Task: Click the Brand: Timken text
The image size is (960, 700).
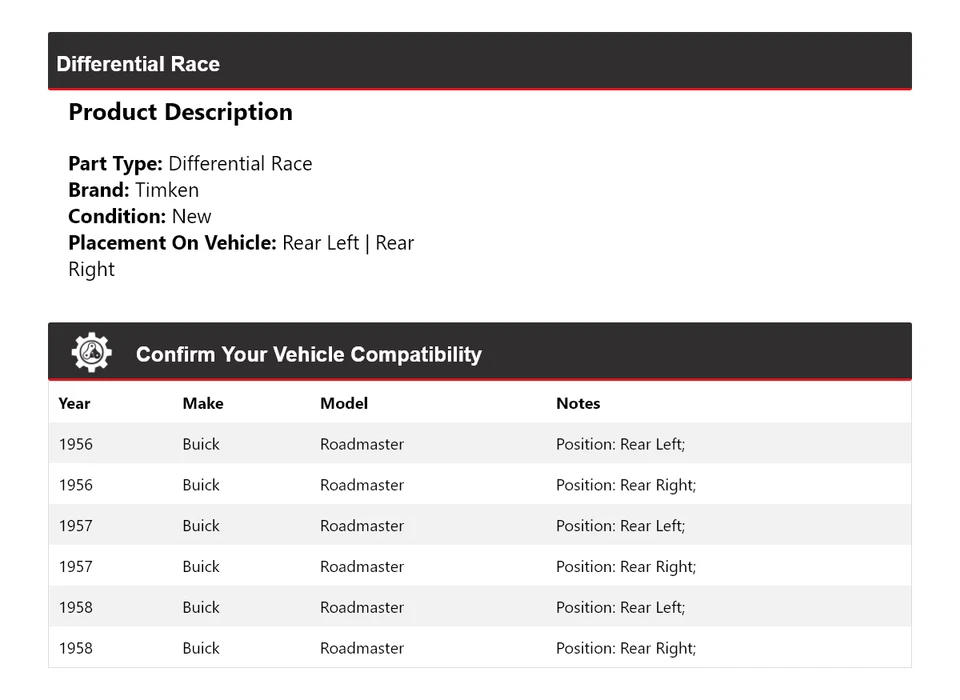Action: (x=133, y=190)
